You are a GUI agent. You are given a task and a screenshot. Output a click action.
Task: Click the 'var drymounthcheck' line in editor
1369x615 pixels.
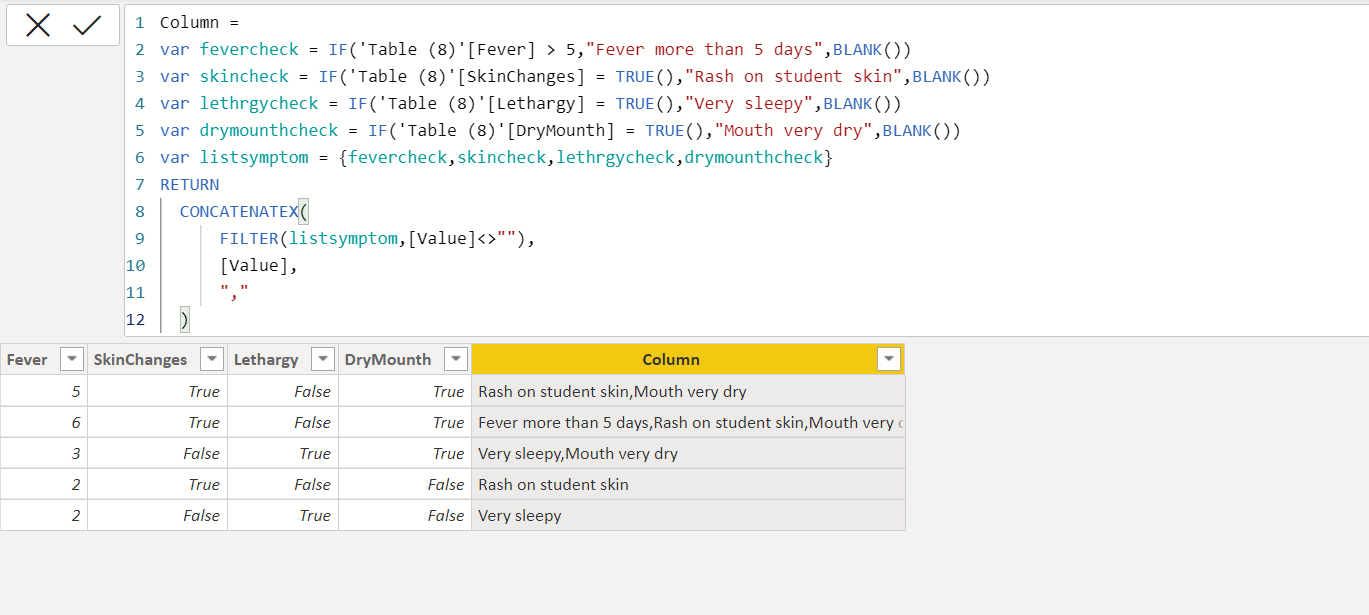point(560,130)
